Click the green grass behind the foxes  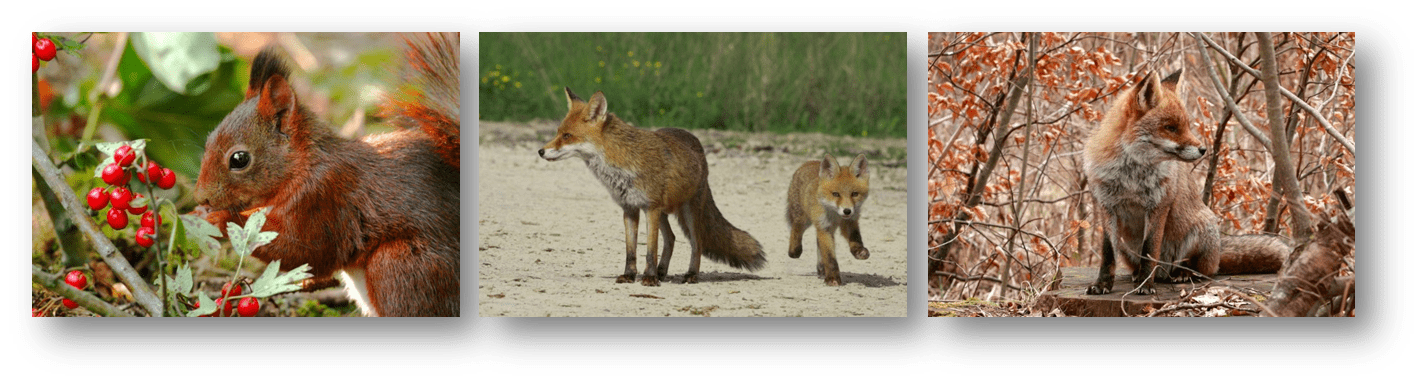693,77
